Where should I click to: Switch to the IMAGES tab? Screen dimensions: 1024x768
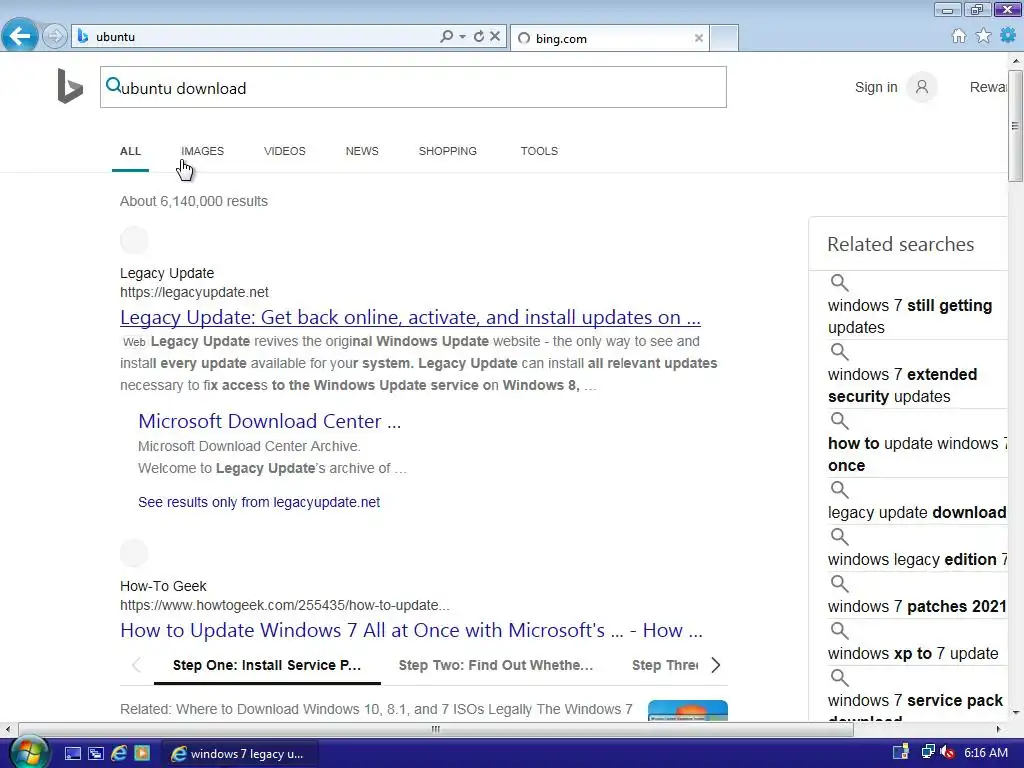pyautogui.click(x=202, y=151)
